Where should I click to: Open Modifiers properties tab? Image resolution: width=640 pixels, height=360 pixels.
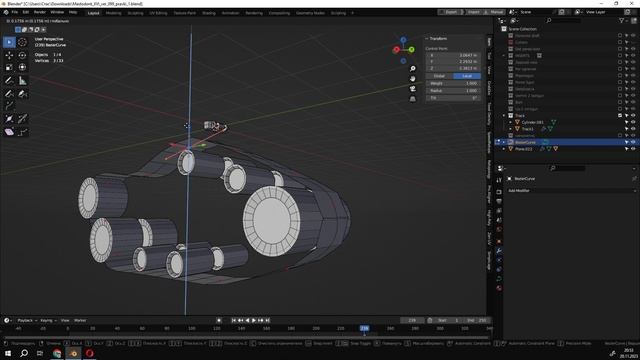click(499, 251)
